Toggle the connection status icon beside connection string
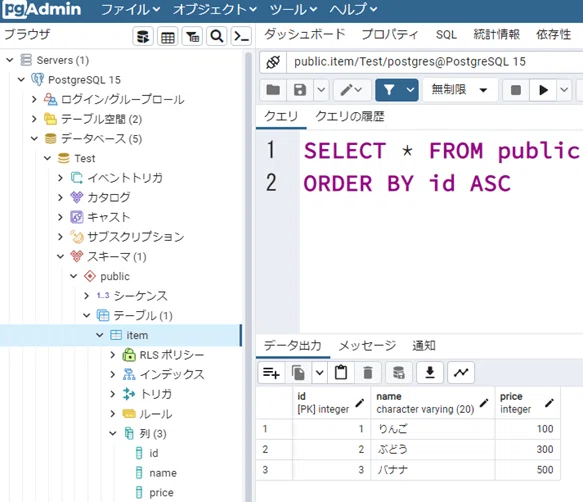 click(273, 62)
